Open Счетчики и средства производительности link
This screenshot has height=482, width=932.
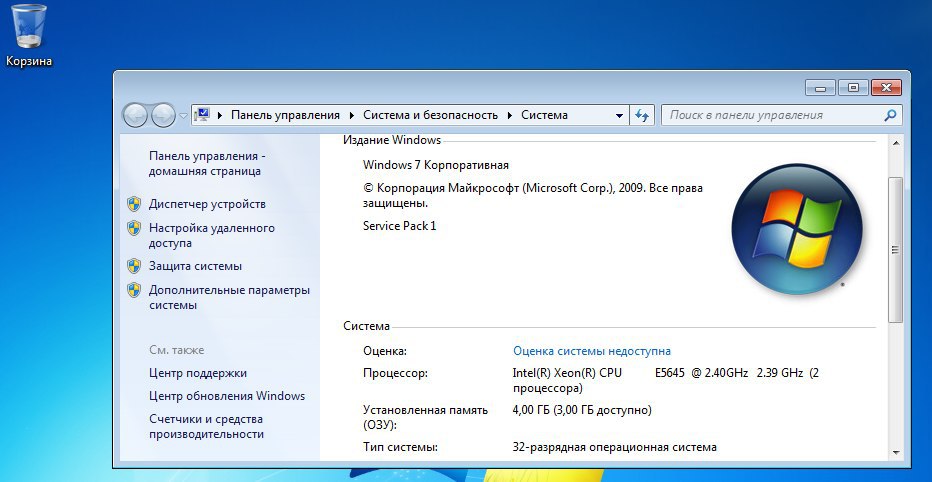pos(206,427)
